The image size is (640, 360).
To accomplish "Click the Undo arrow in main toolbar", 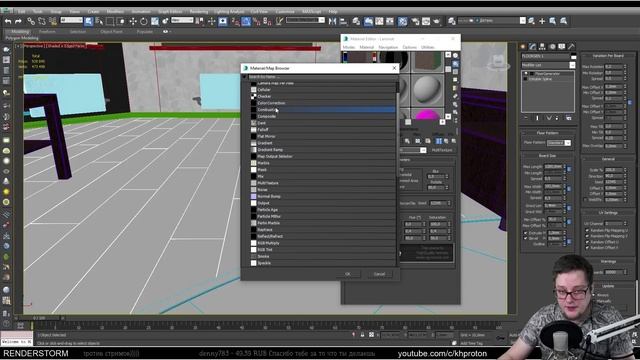I will point(8,21).
